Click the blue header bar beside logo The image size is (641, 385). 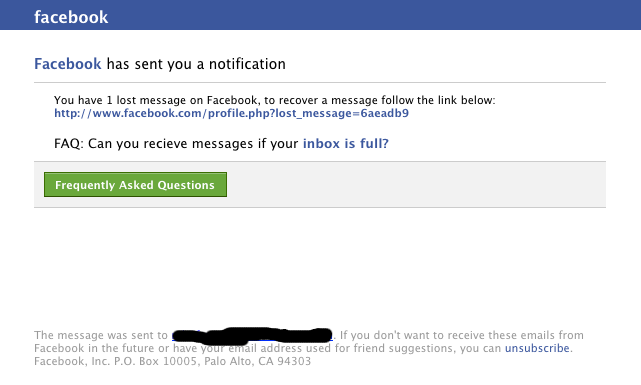tap(368, 15)
